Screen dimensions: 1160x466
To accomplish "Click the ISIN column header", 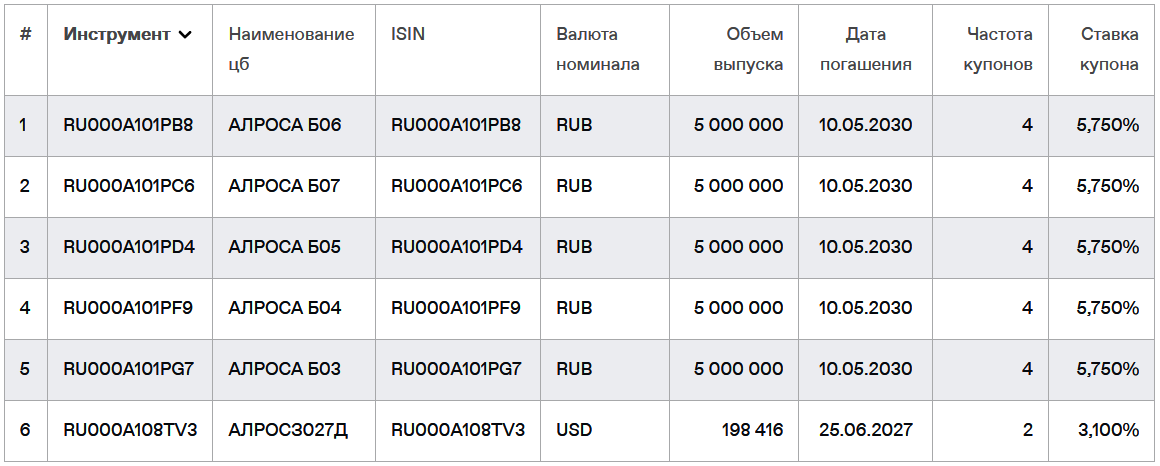I will pyautogui.click(x=408, y=34).
